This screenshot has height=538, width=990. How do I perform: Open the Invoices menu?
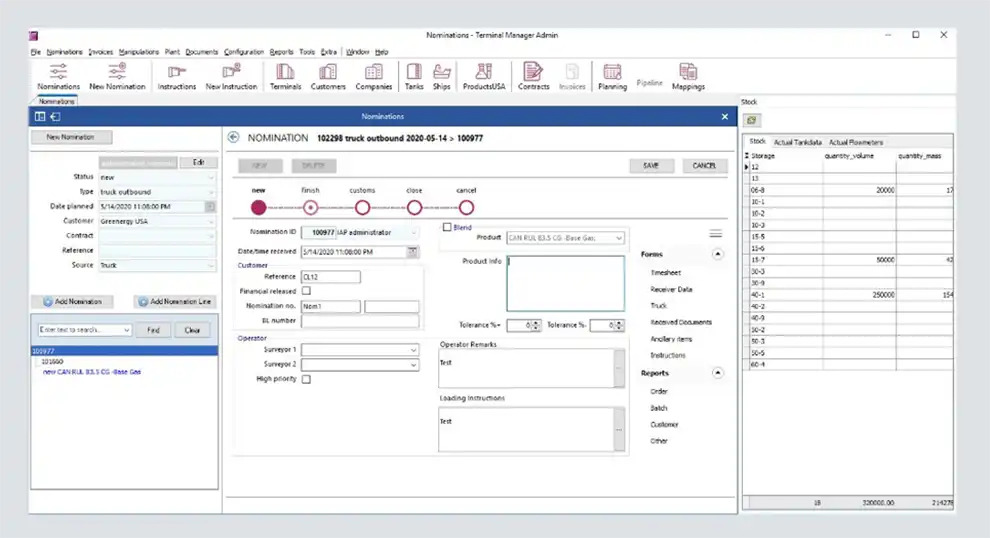point(100,52)
